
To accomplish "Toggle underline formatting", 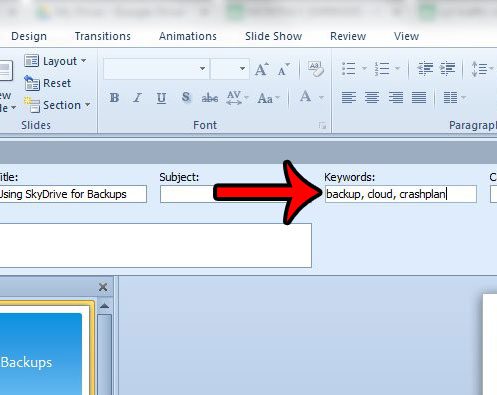I will coord(161,98).
